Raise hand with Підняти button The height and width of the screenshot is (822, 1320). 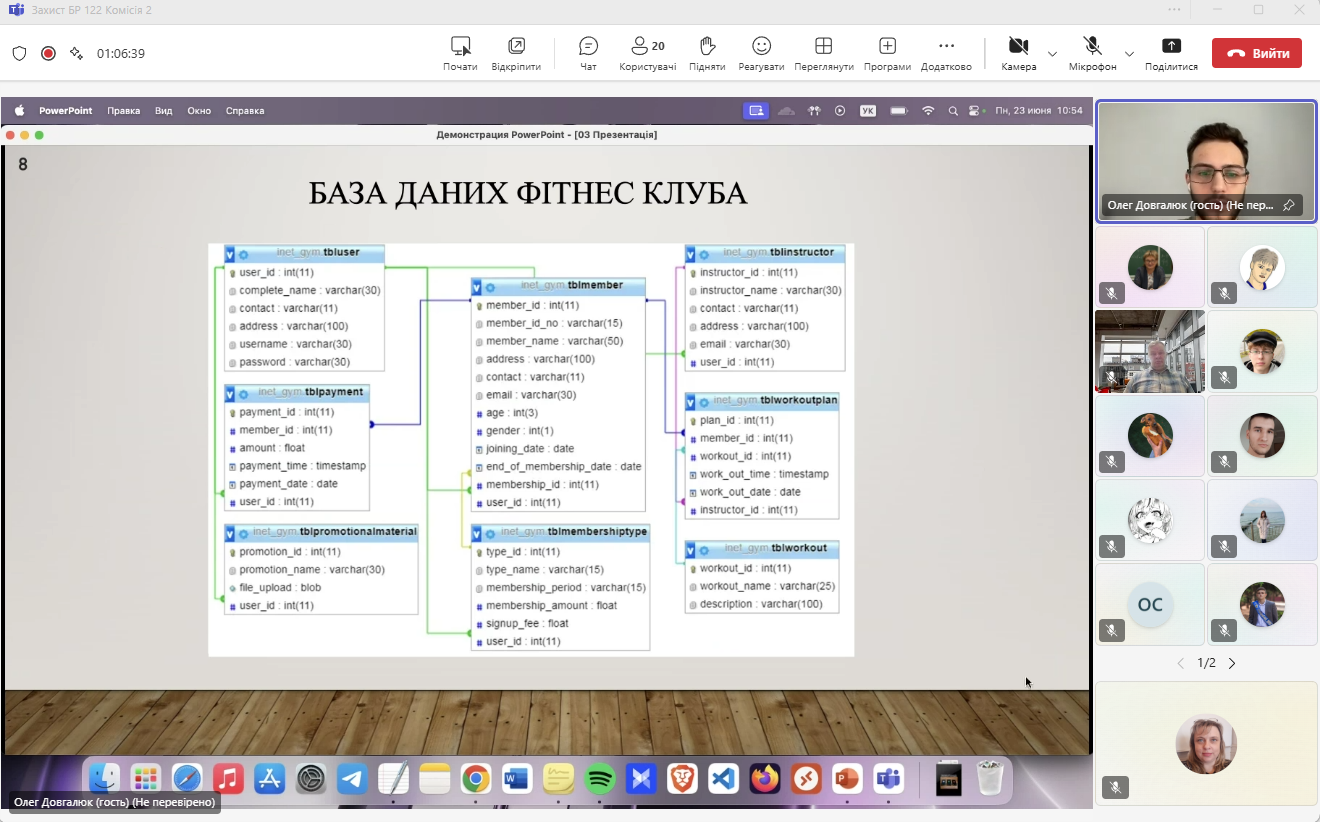click(707, 53)
